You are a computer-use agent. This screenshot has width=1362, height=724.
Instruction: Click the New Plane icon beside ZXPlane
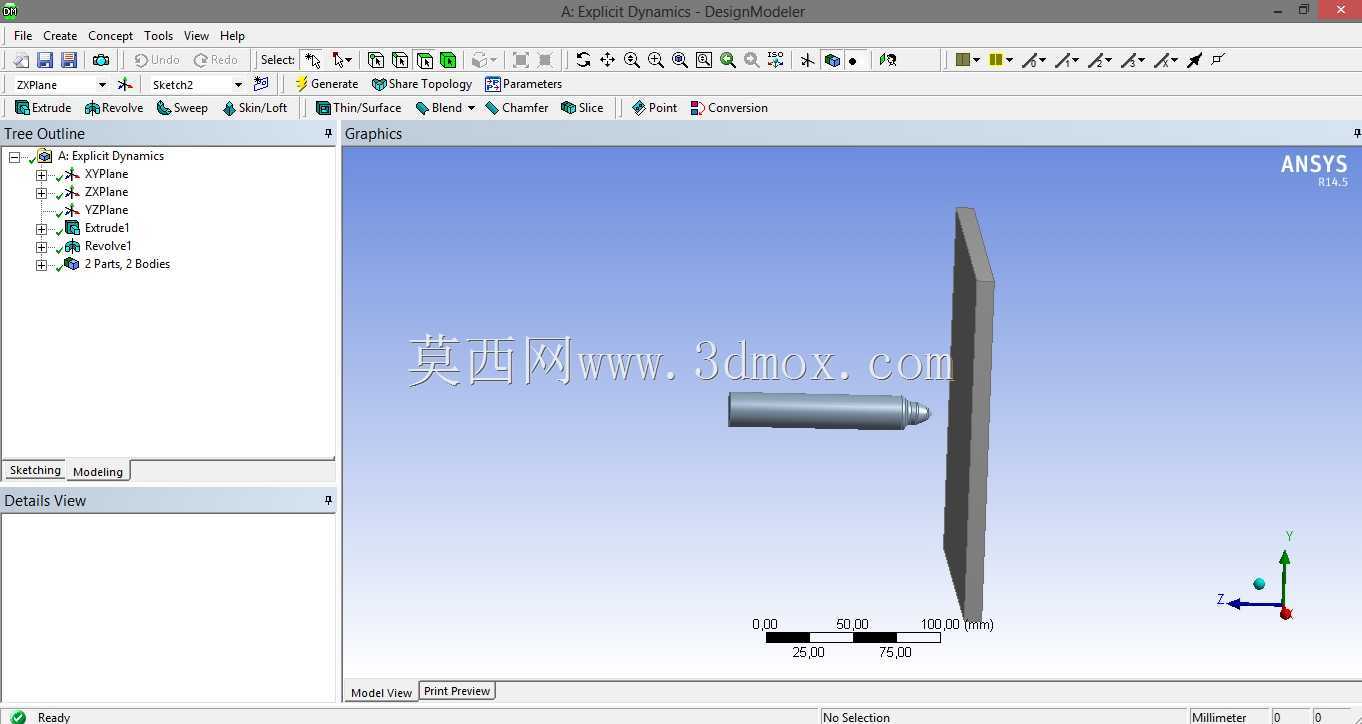pos(125,84)
